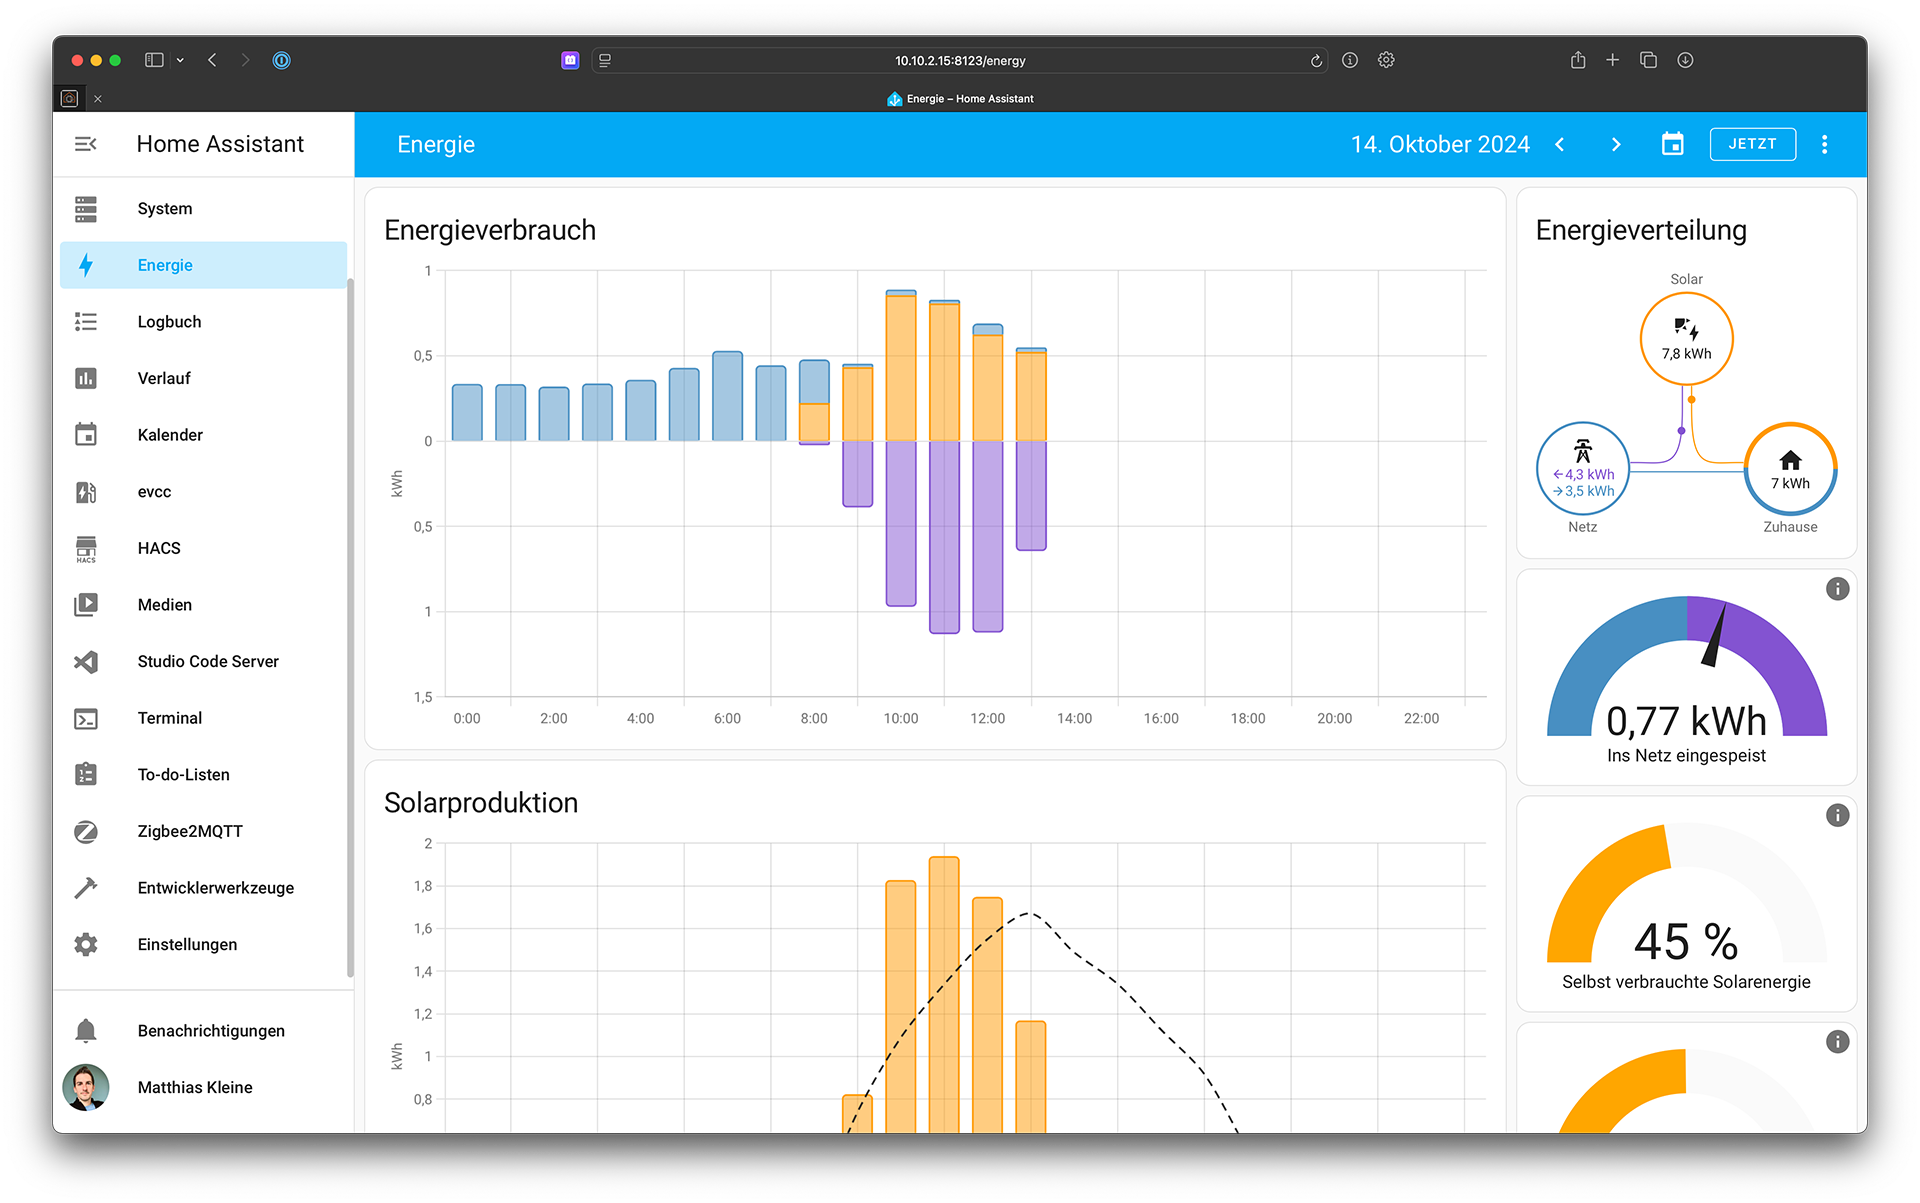The height and width of the screenshot is (1203, 1920).
Task: Open Matthias Kleine user profile
Action: pyautogui.click(x=203, y=1087)
